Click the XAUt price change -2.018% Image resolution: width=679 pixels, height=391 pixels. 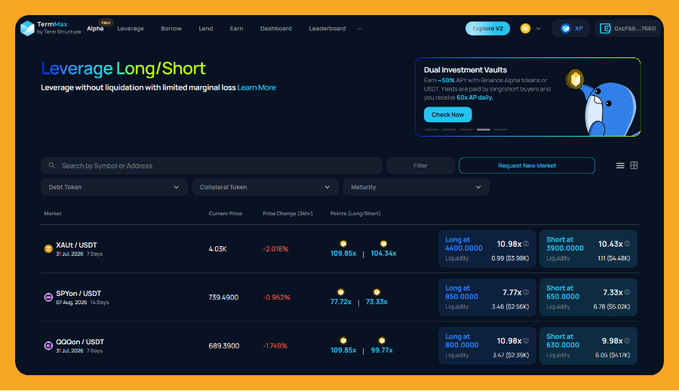(275, 249)
